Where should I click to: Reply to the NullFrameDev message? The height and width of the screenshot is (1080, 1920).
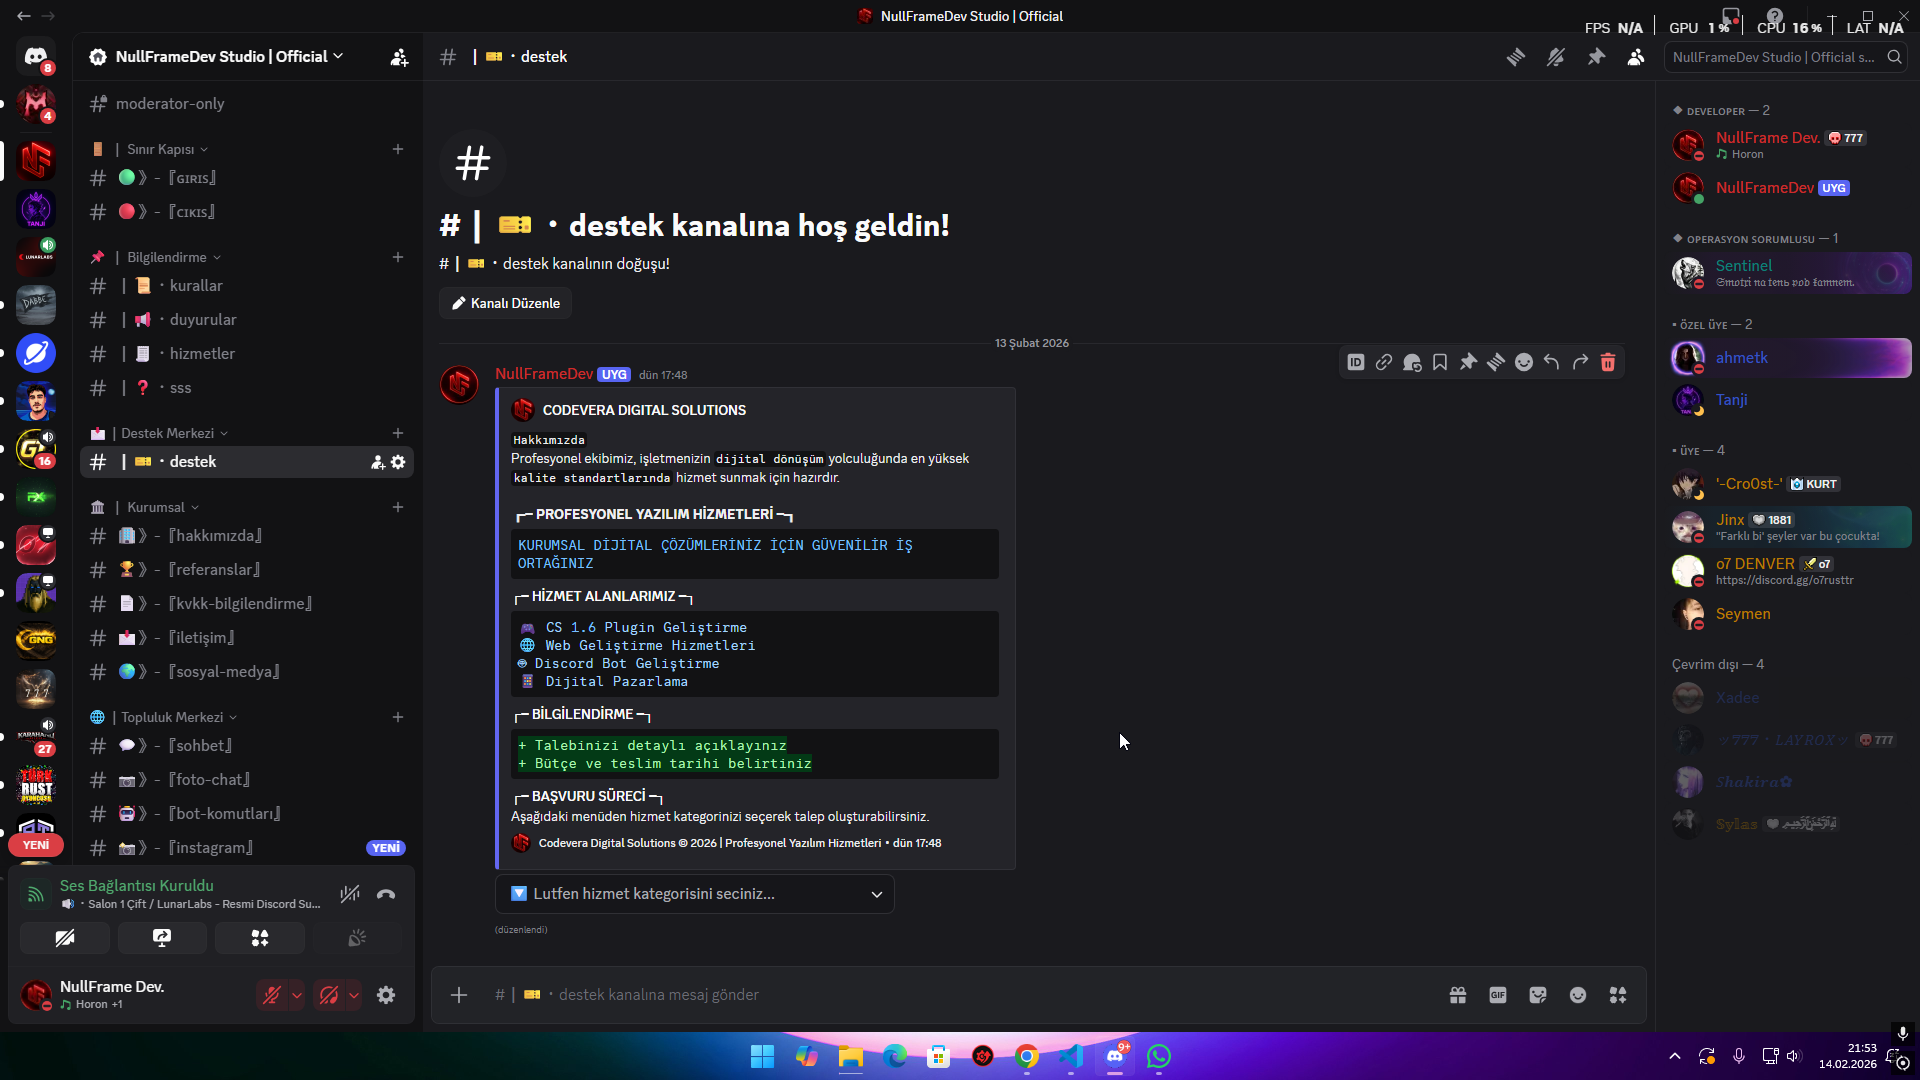point(1552,362)
